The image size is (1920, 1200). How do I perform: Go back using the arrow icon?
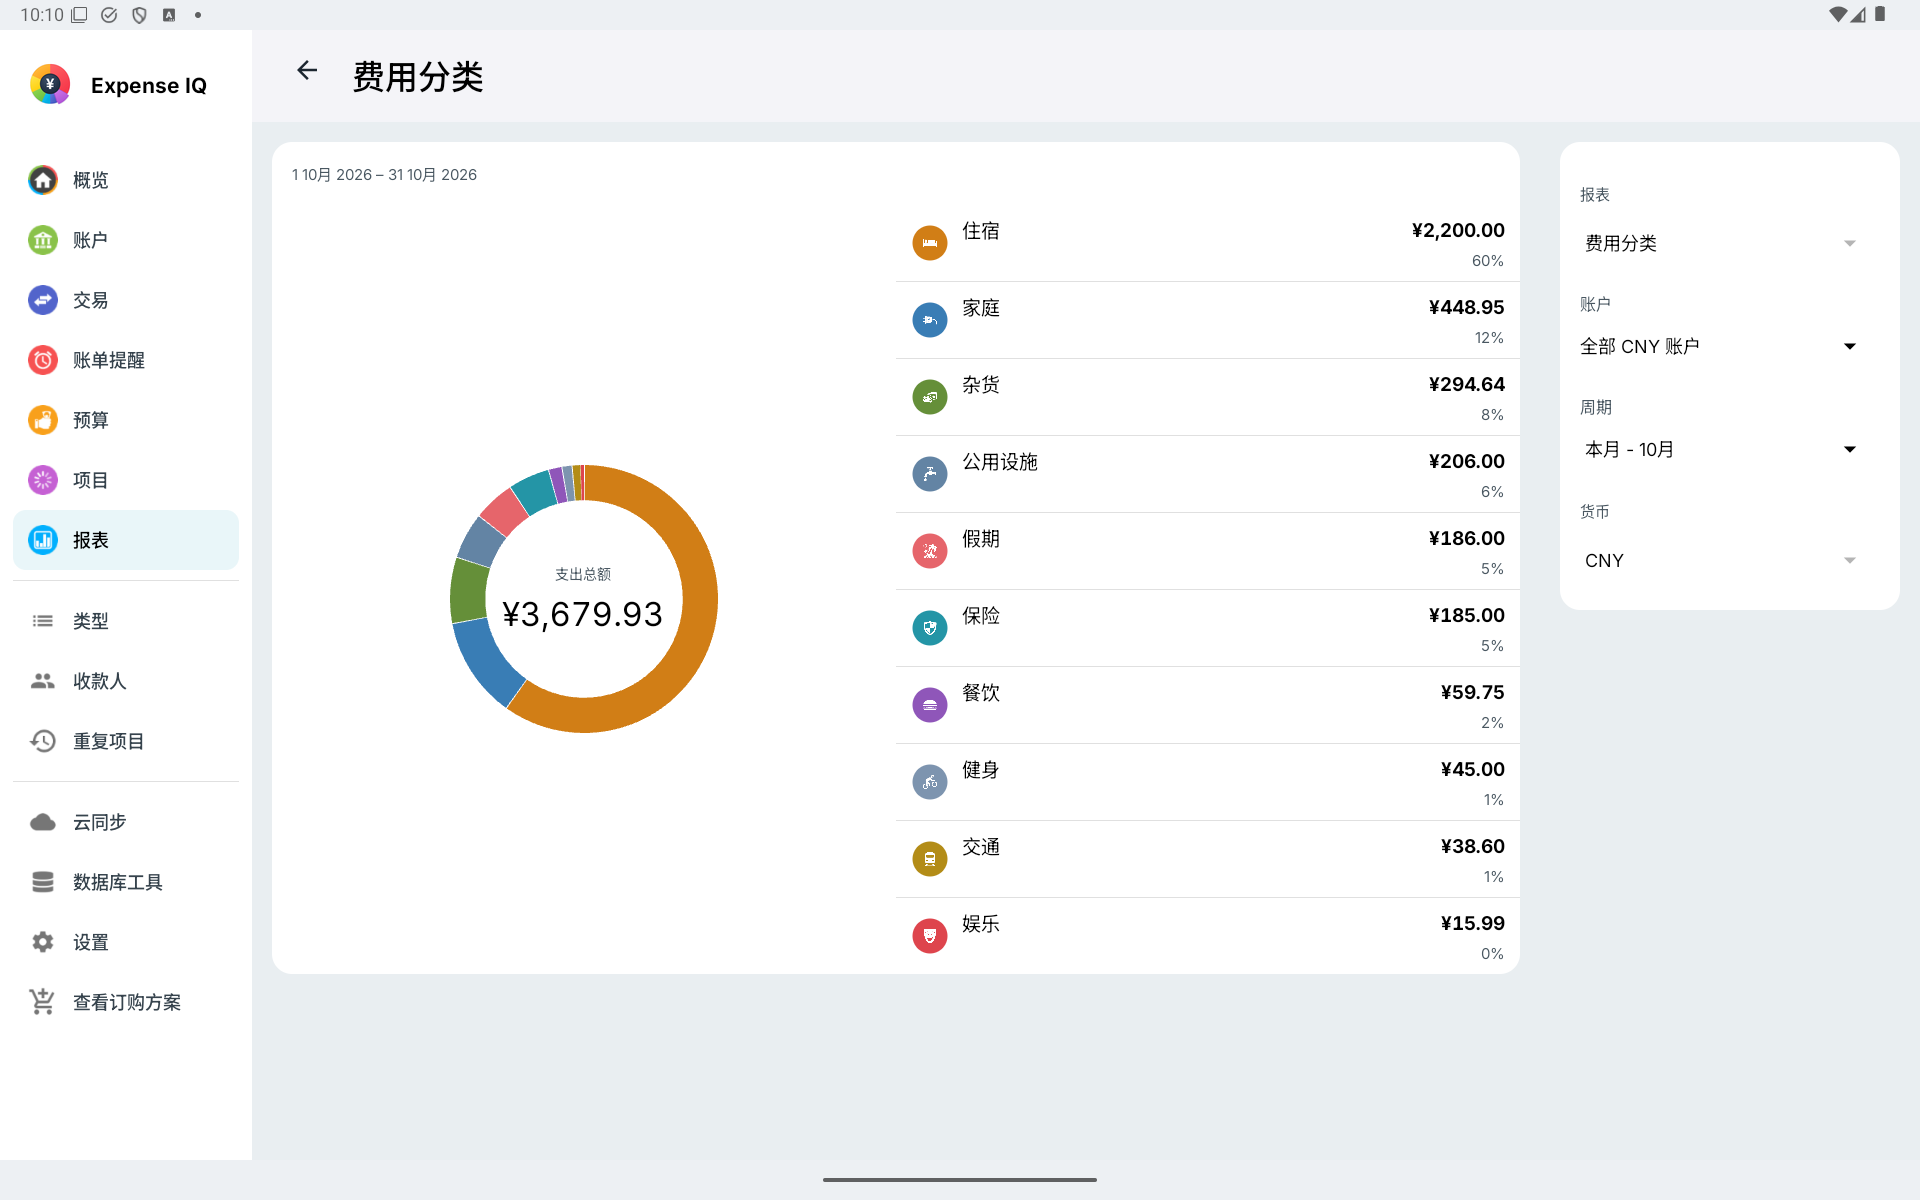(x=307, y=70)
